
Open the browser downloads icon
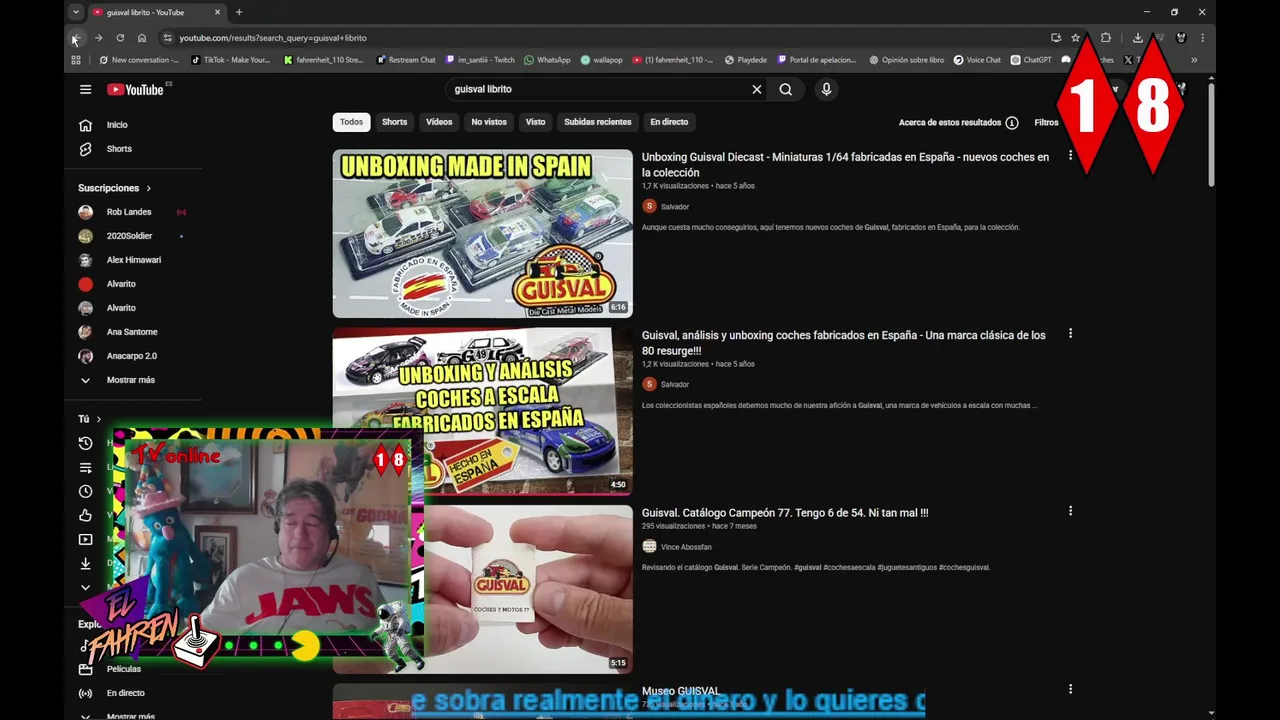click(1138, 38)
